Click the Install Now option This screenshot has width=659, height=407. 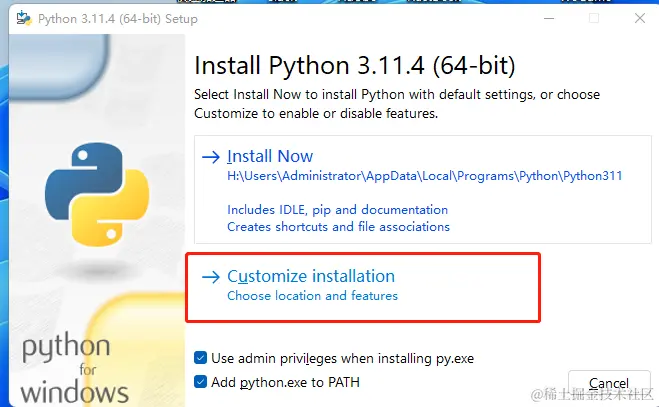point(423,190)
